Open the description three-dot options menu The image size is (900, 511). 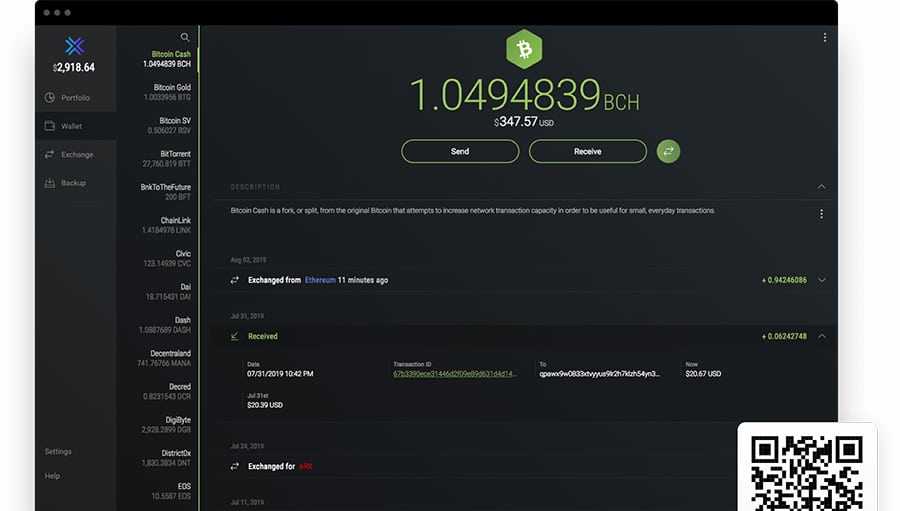(821, 214)
